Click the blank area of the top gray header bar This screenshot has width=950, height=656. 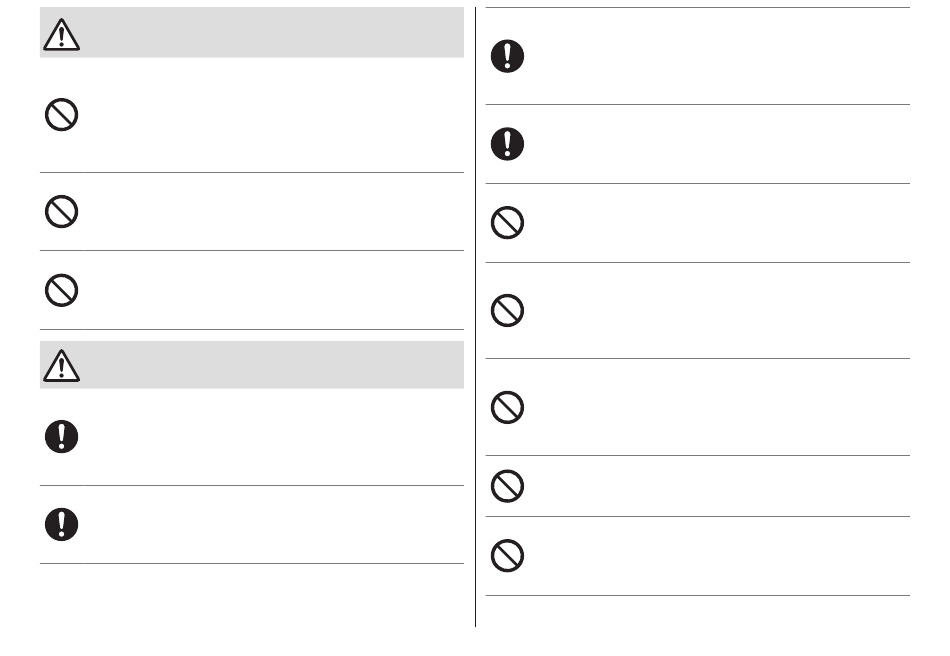pyautogui.click(x=273, y=33)
